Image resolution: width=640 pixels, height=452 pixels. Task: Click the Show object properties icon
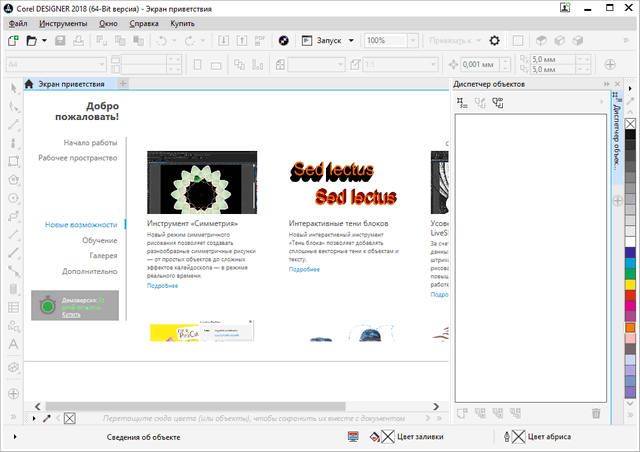pos(463,102)
